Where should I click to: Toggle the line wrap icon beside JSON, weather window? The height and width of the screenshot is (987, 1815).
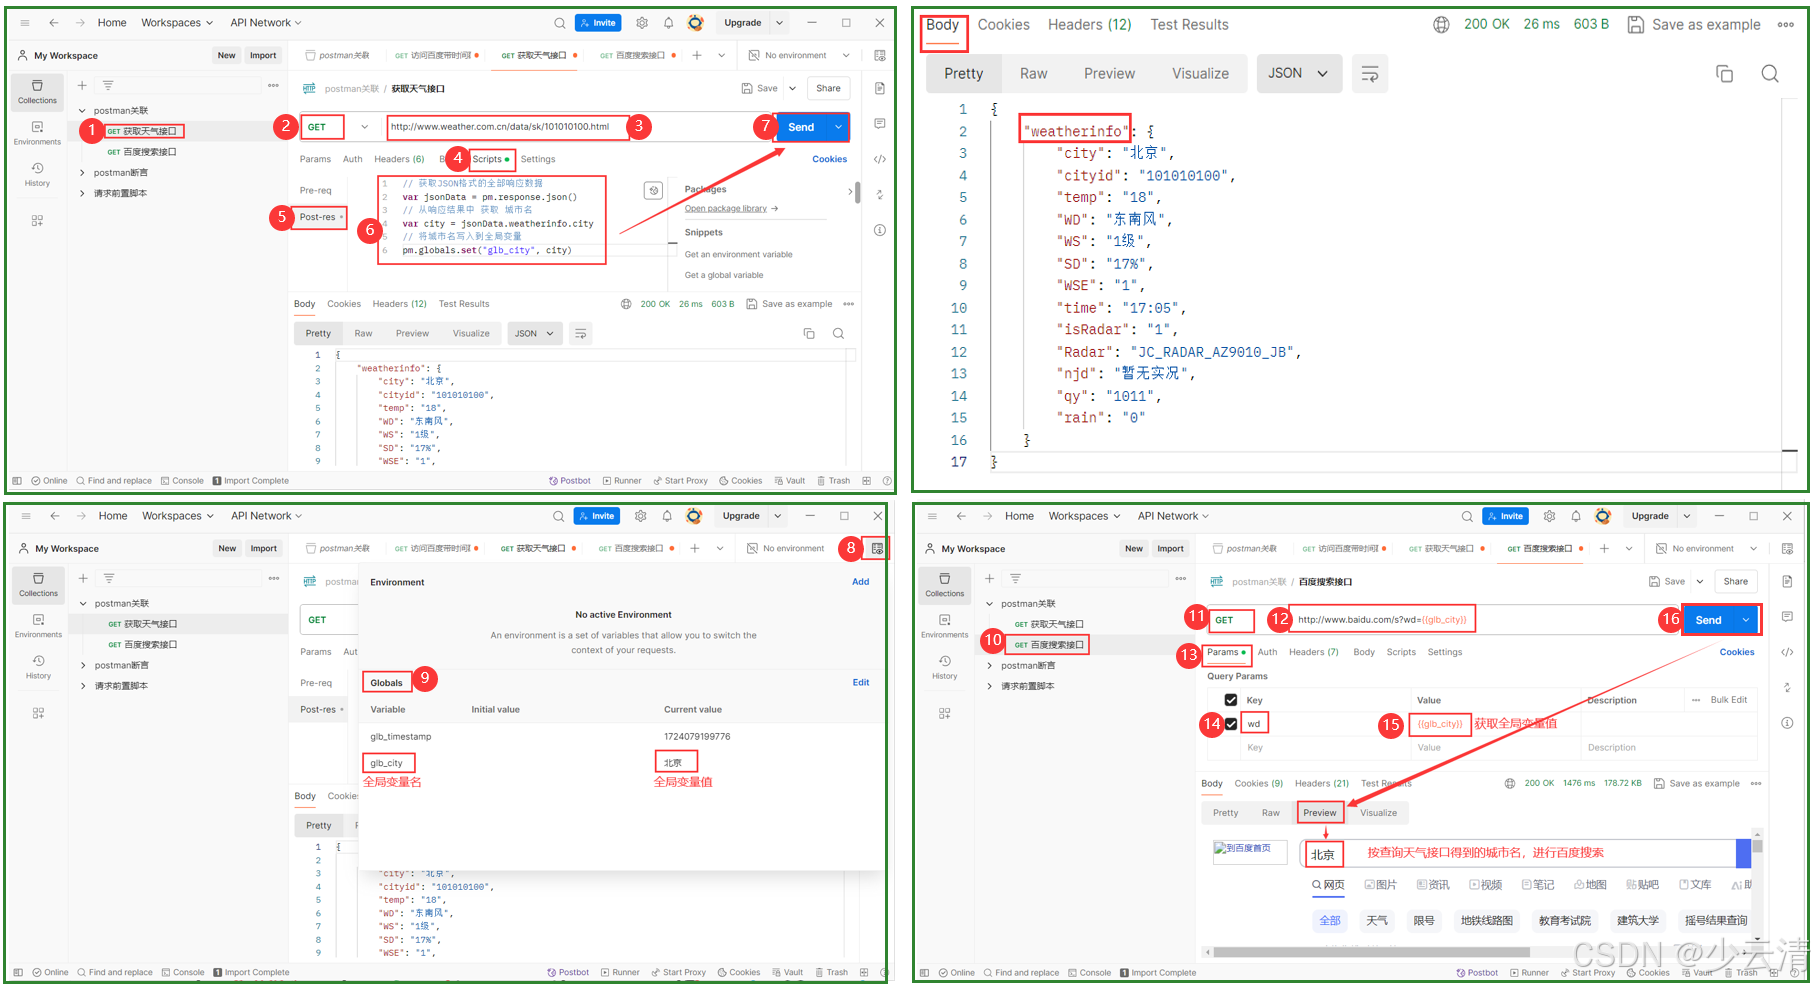click(x=580, y=334)
